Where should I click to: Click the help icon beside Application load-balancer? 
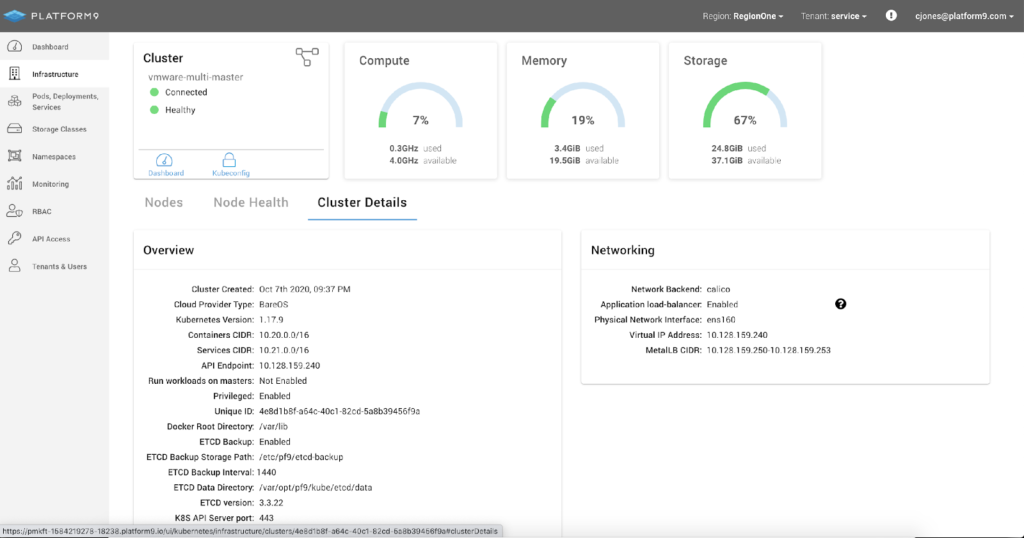[x=840, y=304]
